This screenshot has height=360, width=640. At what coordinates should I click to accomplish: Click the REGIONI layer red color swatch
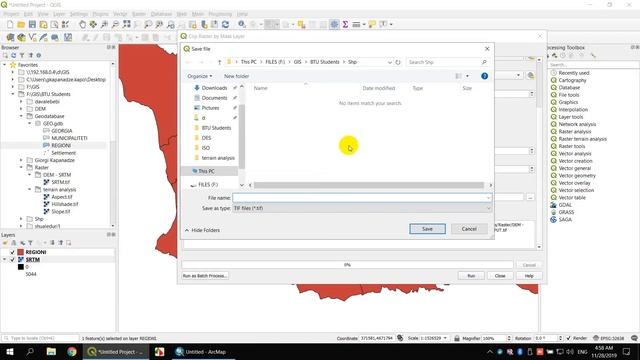click(21, 252)
